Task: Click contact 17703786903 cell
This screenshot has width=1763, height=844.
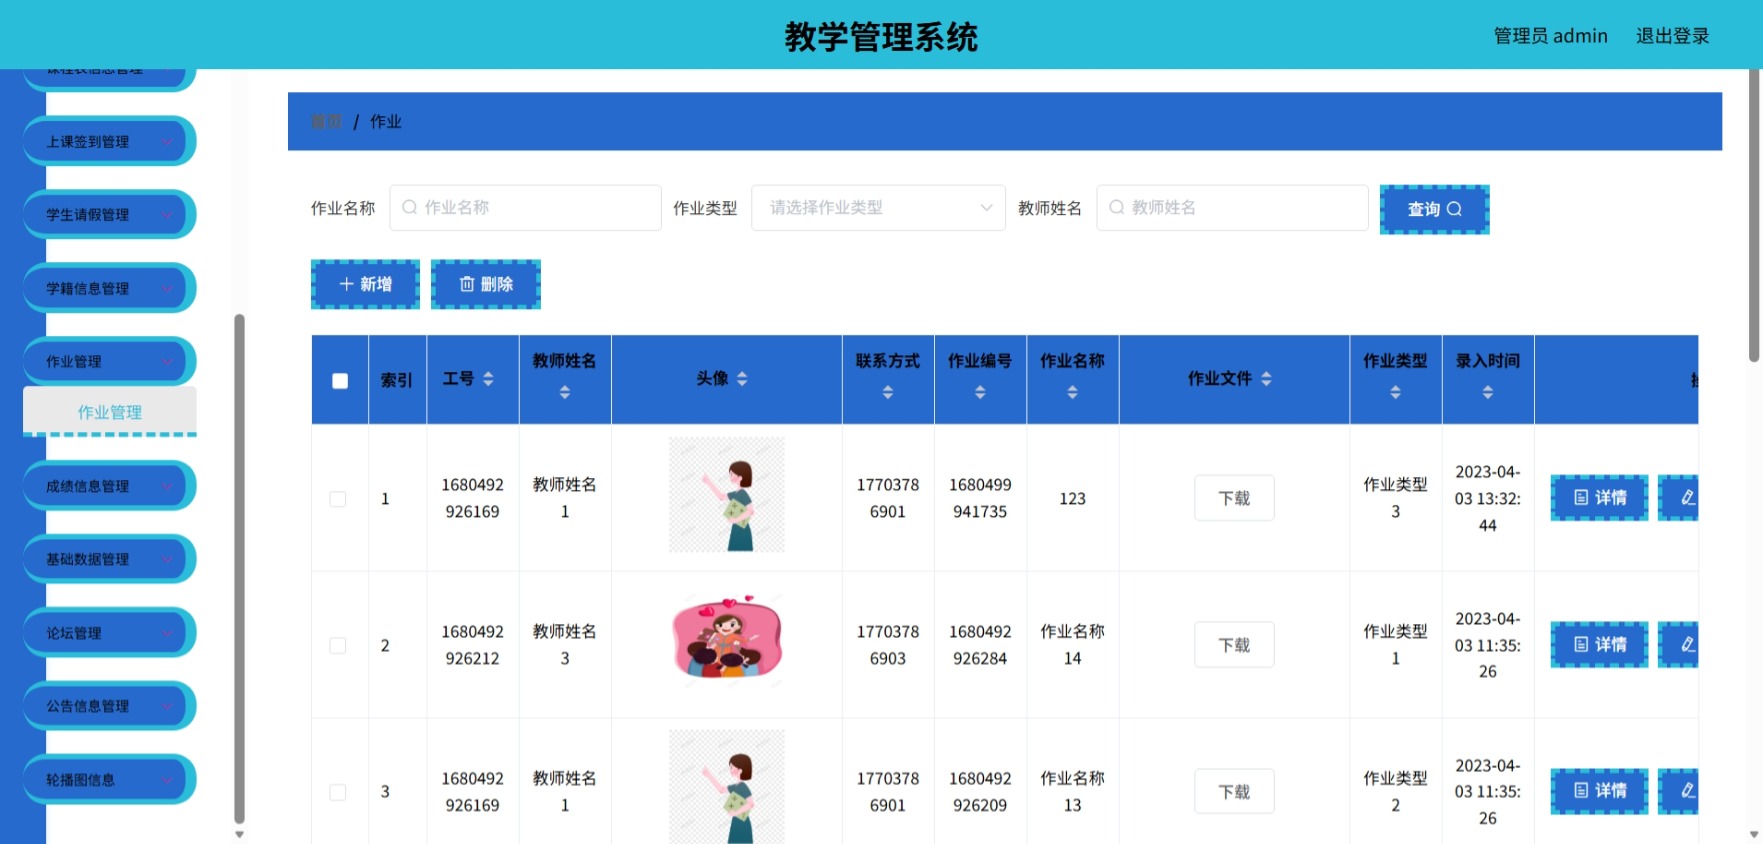Action: pyautogui.click(x=888, y=645)
